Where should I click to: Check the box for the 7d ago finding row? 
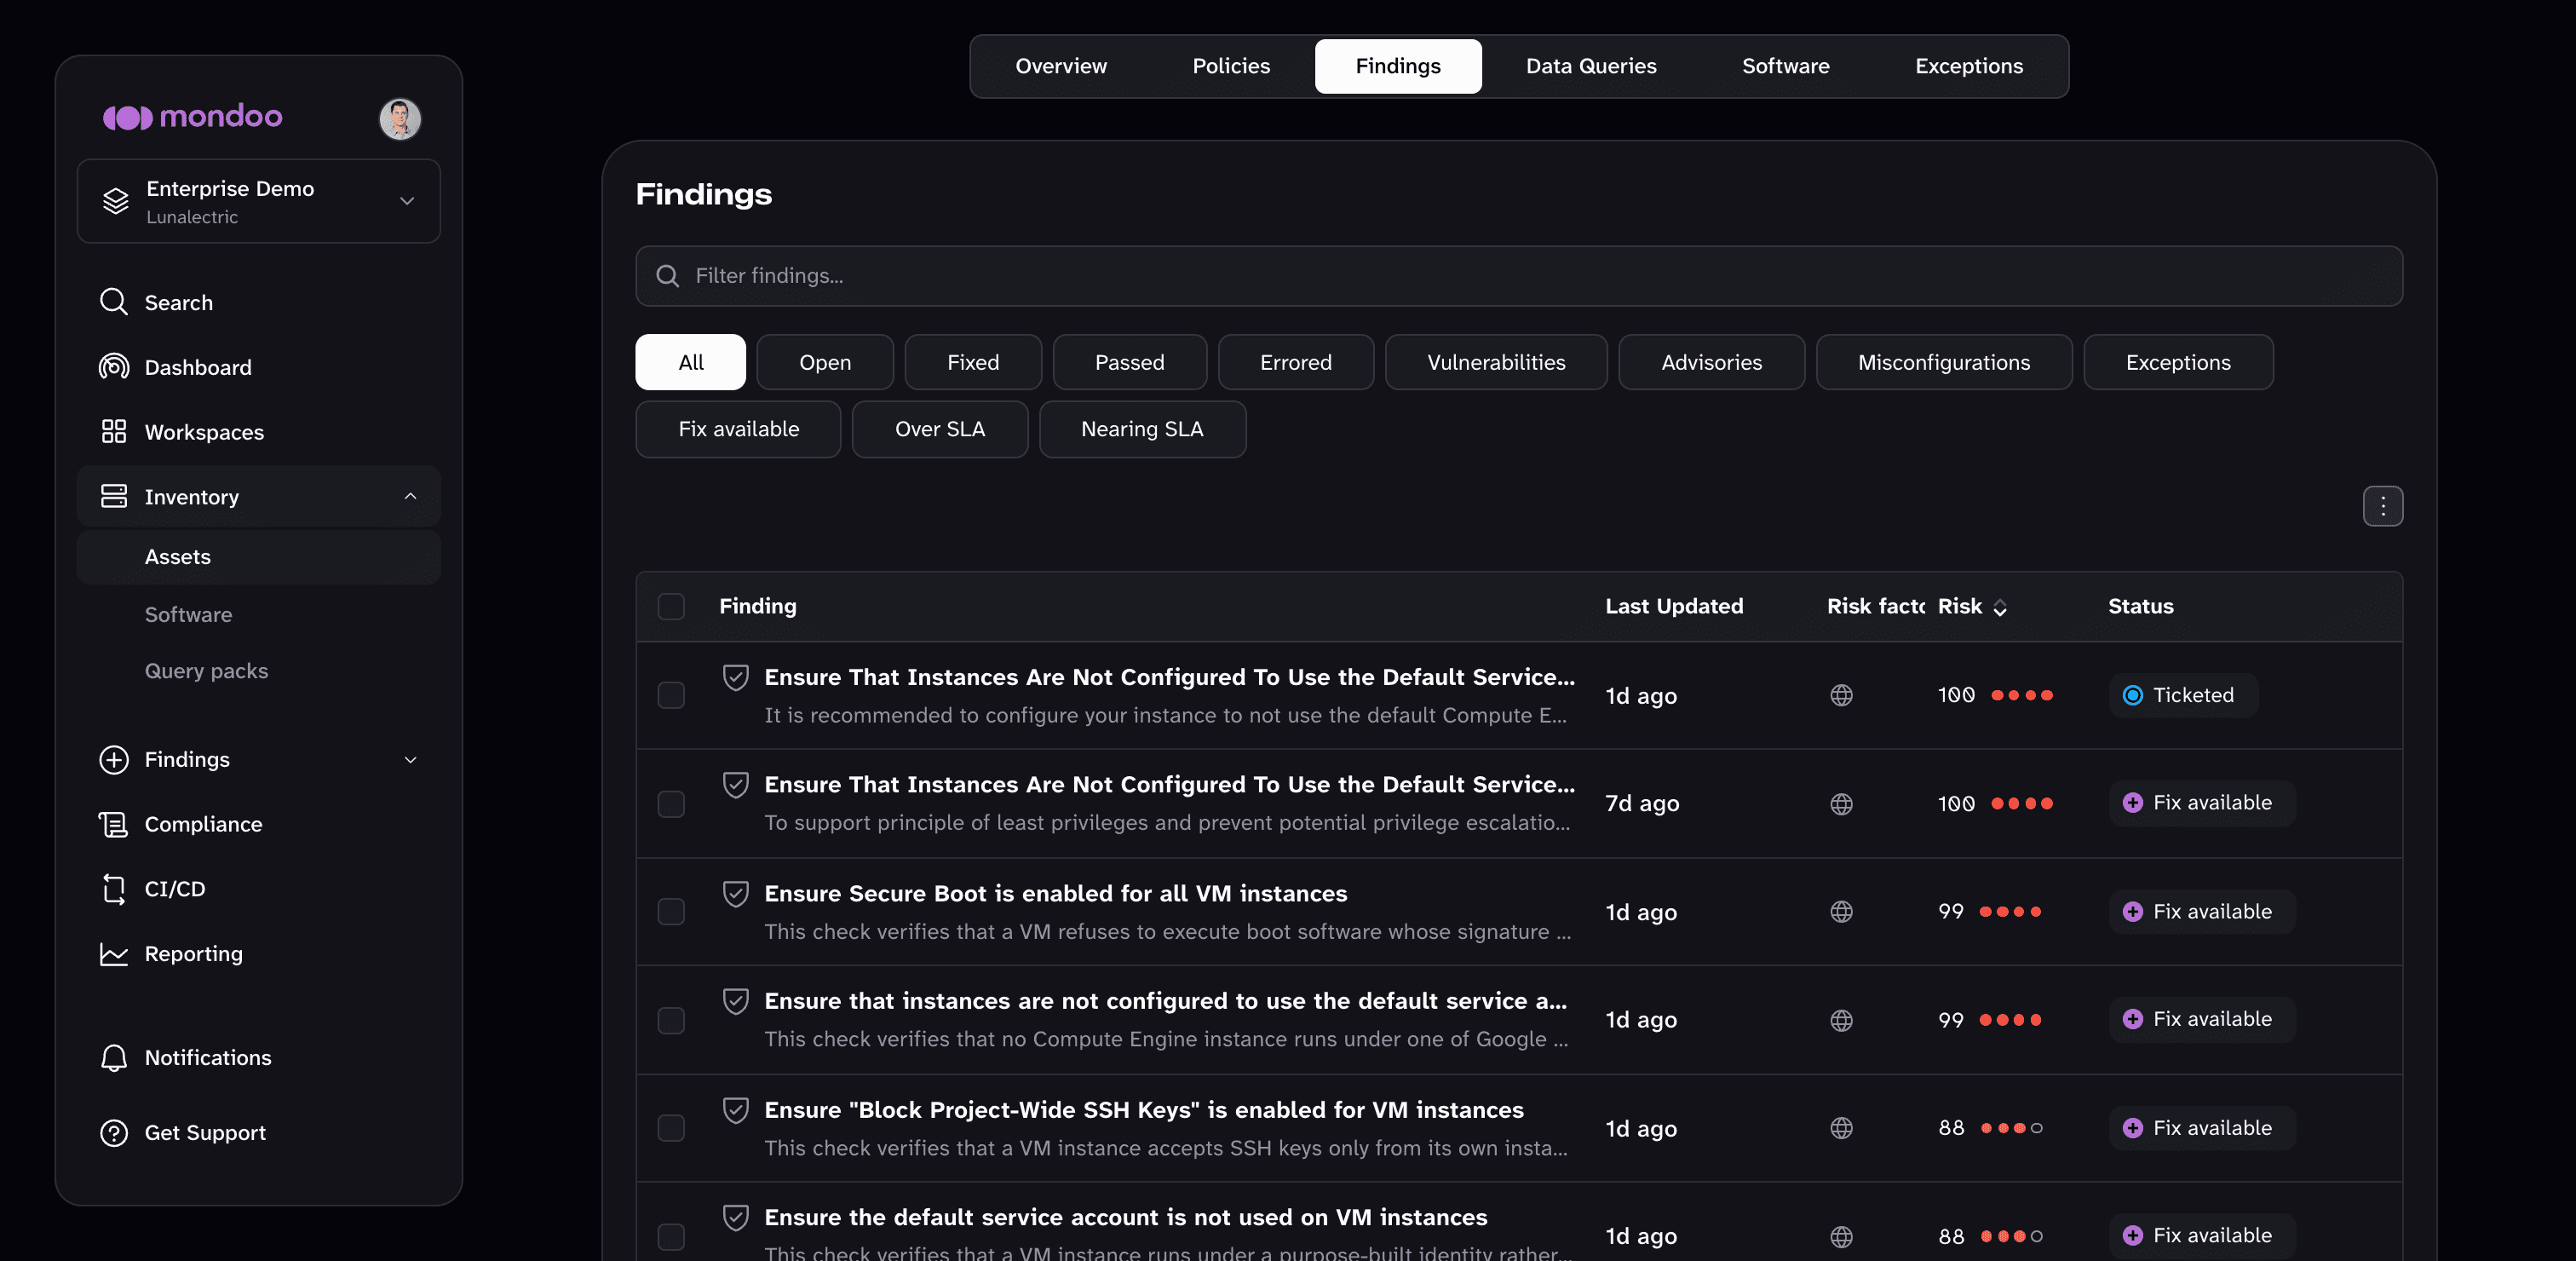pyautogui.click(x=671, y=804)
